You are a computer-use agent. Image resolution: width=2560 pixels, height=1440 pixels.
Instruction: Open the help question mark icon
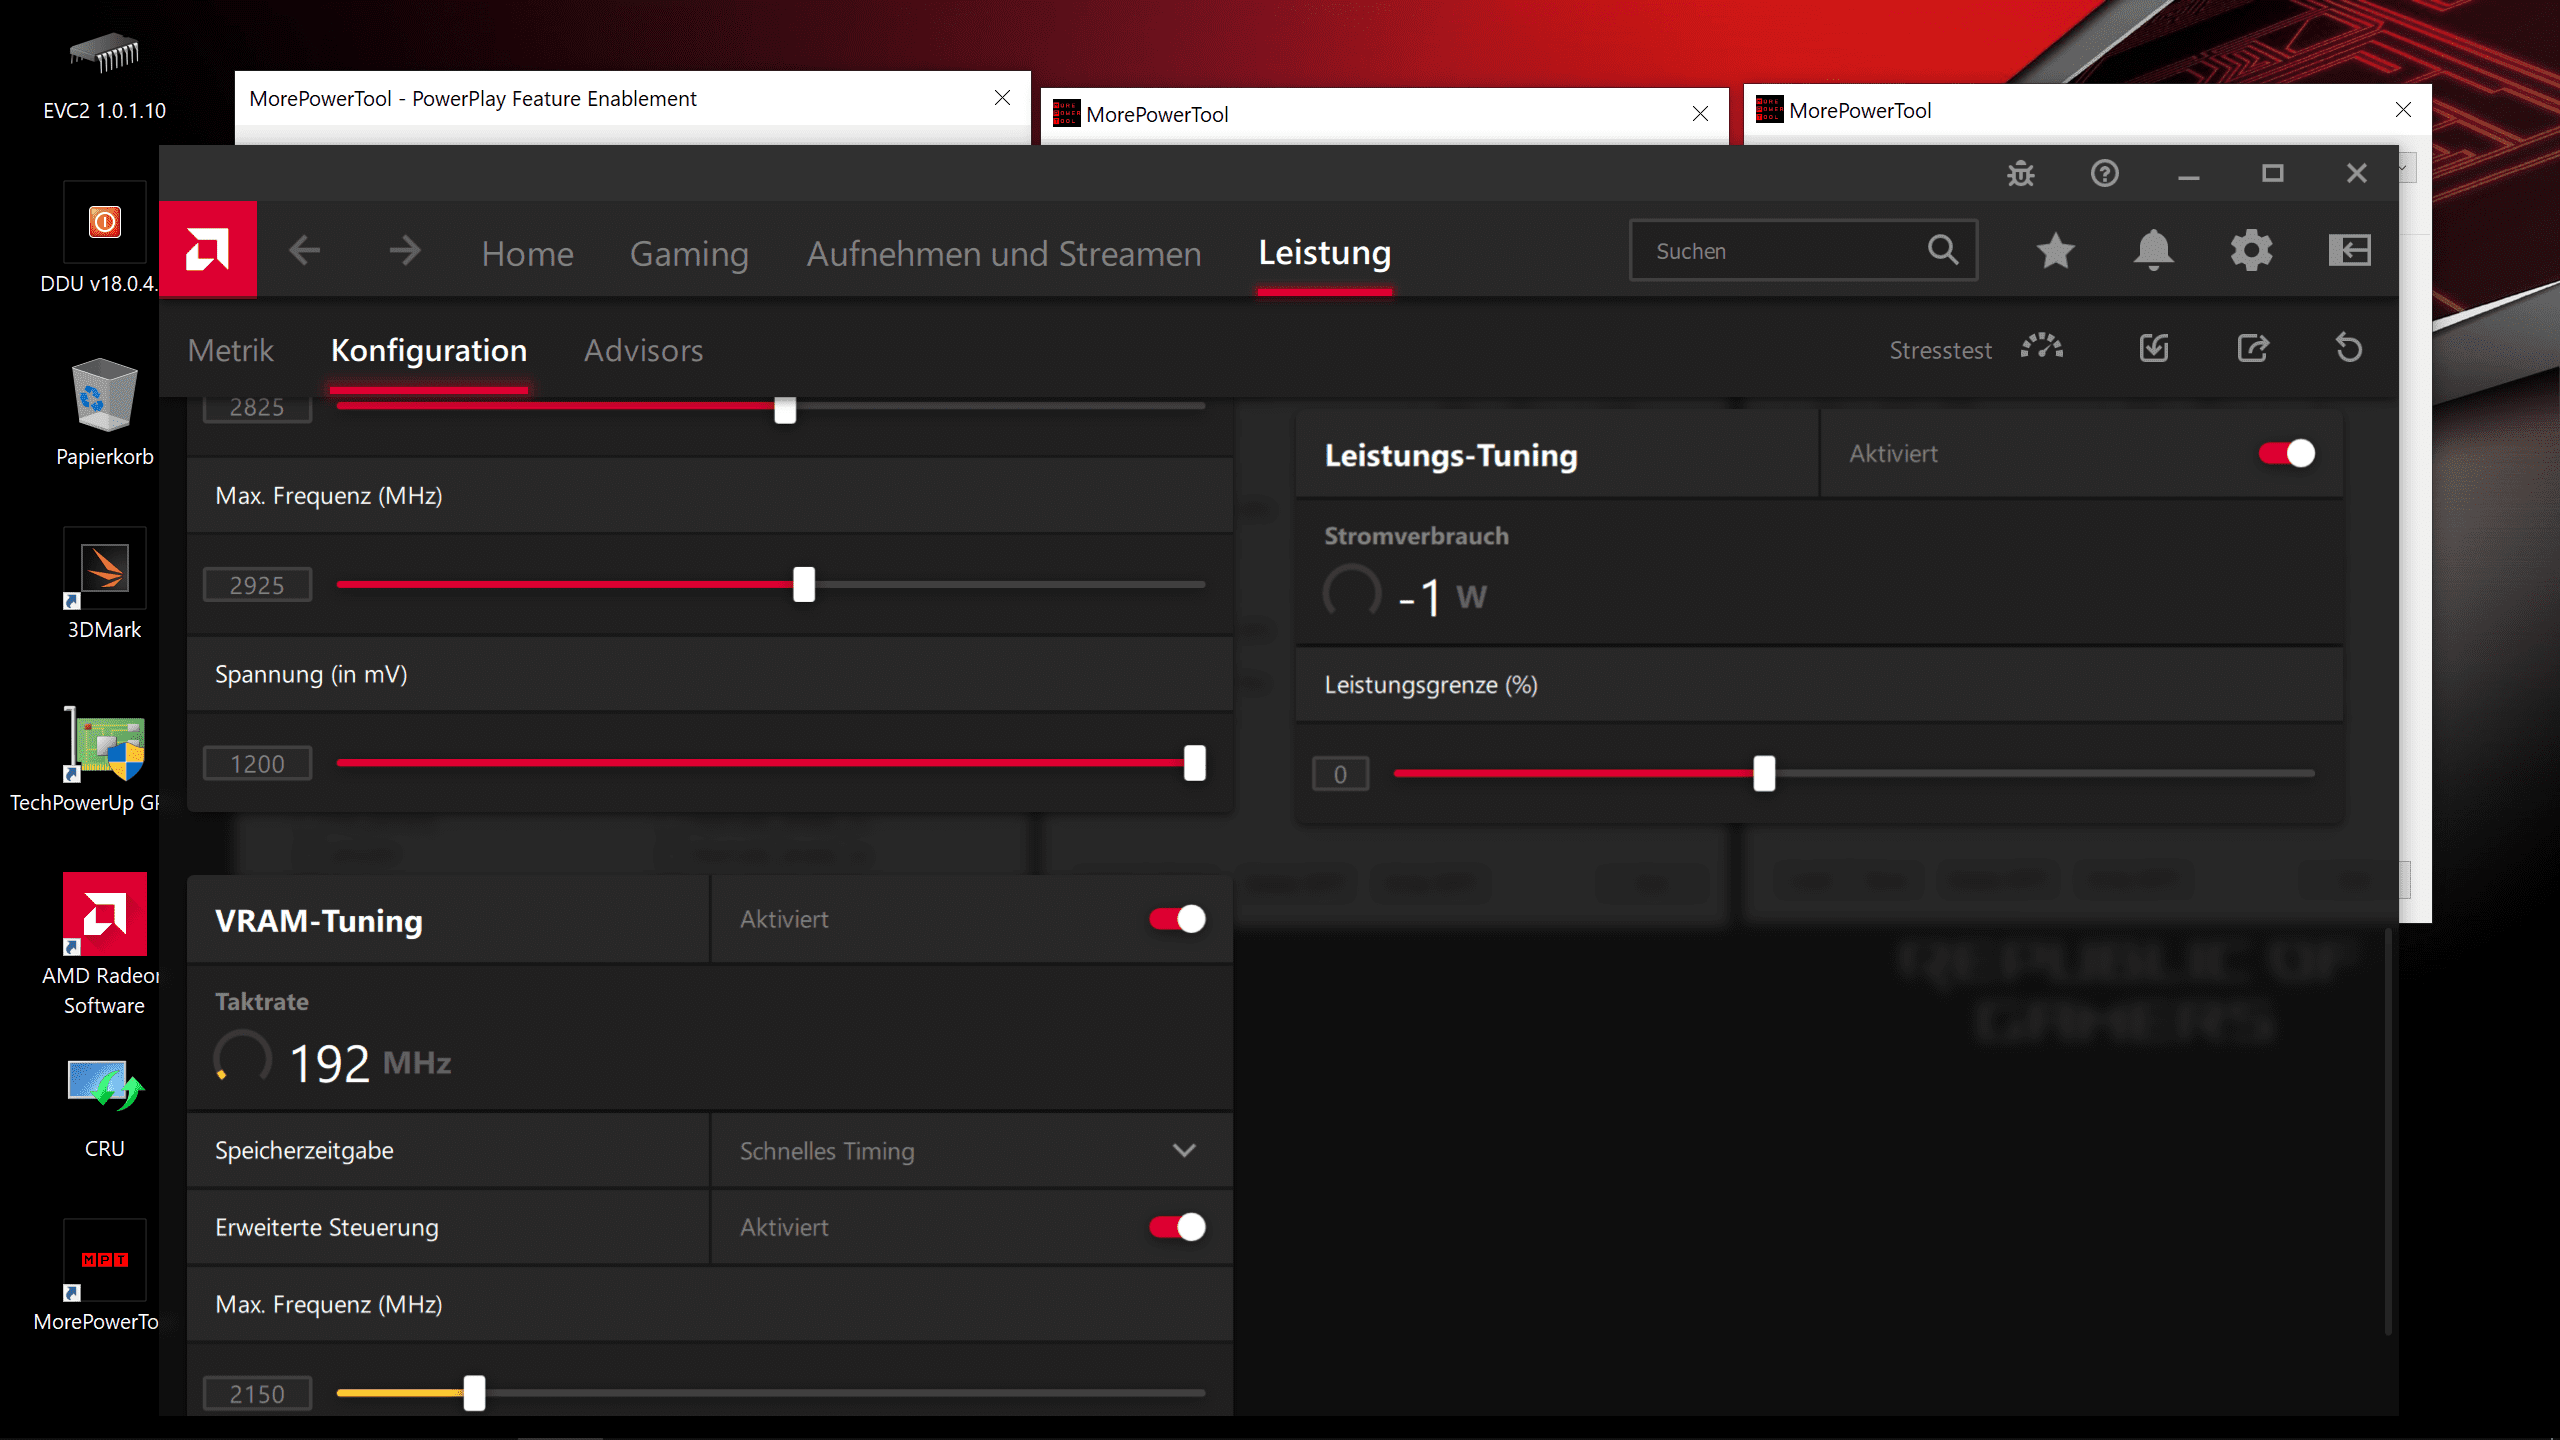point(2104,174)
